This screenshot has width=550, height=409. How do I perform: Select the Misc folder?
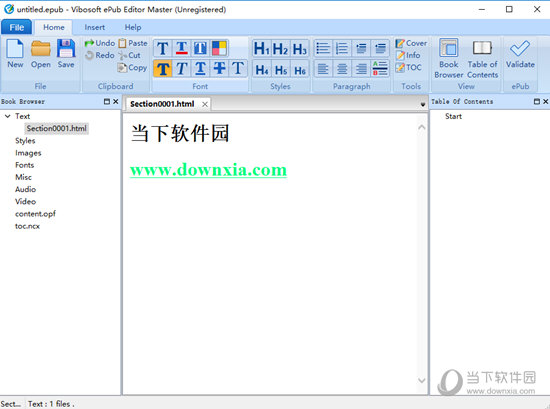23,177
